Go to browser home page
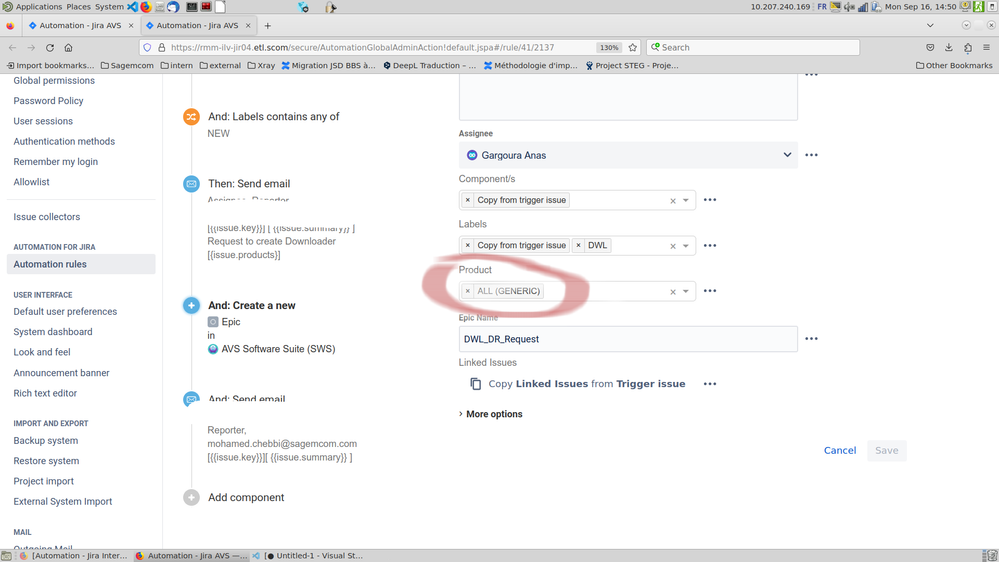 point(68,48)
